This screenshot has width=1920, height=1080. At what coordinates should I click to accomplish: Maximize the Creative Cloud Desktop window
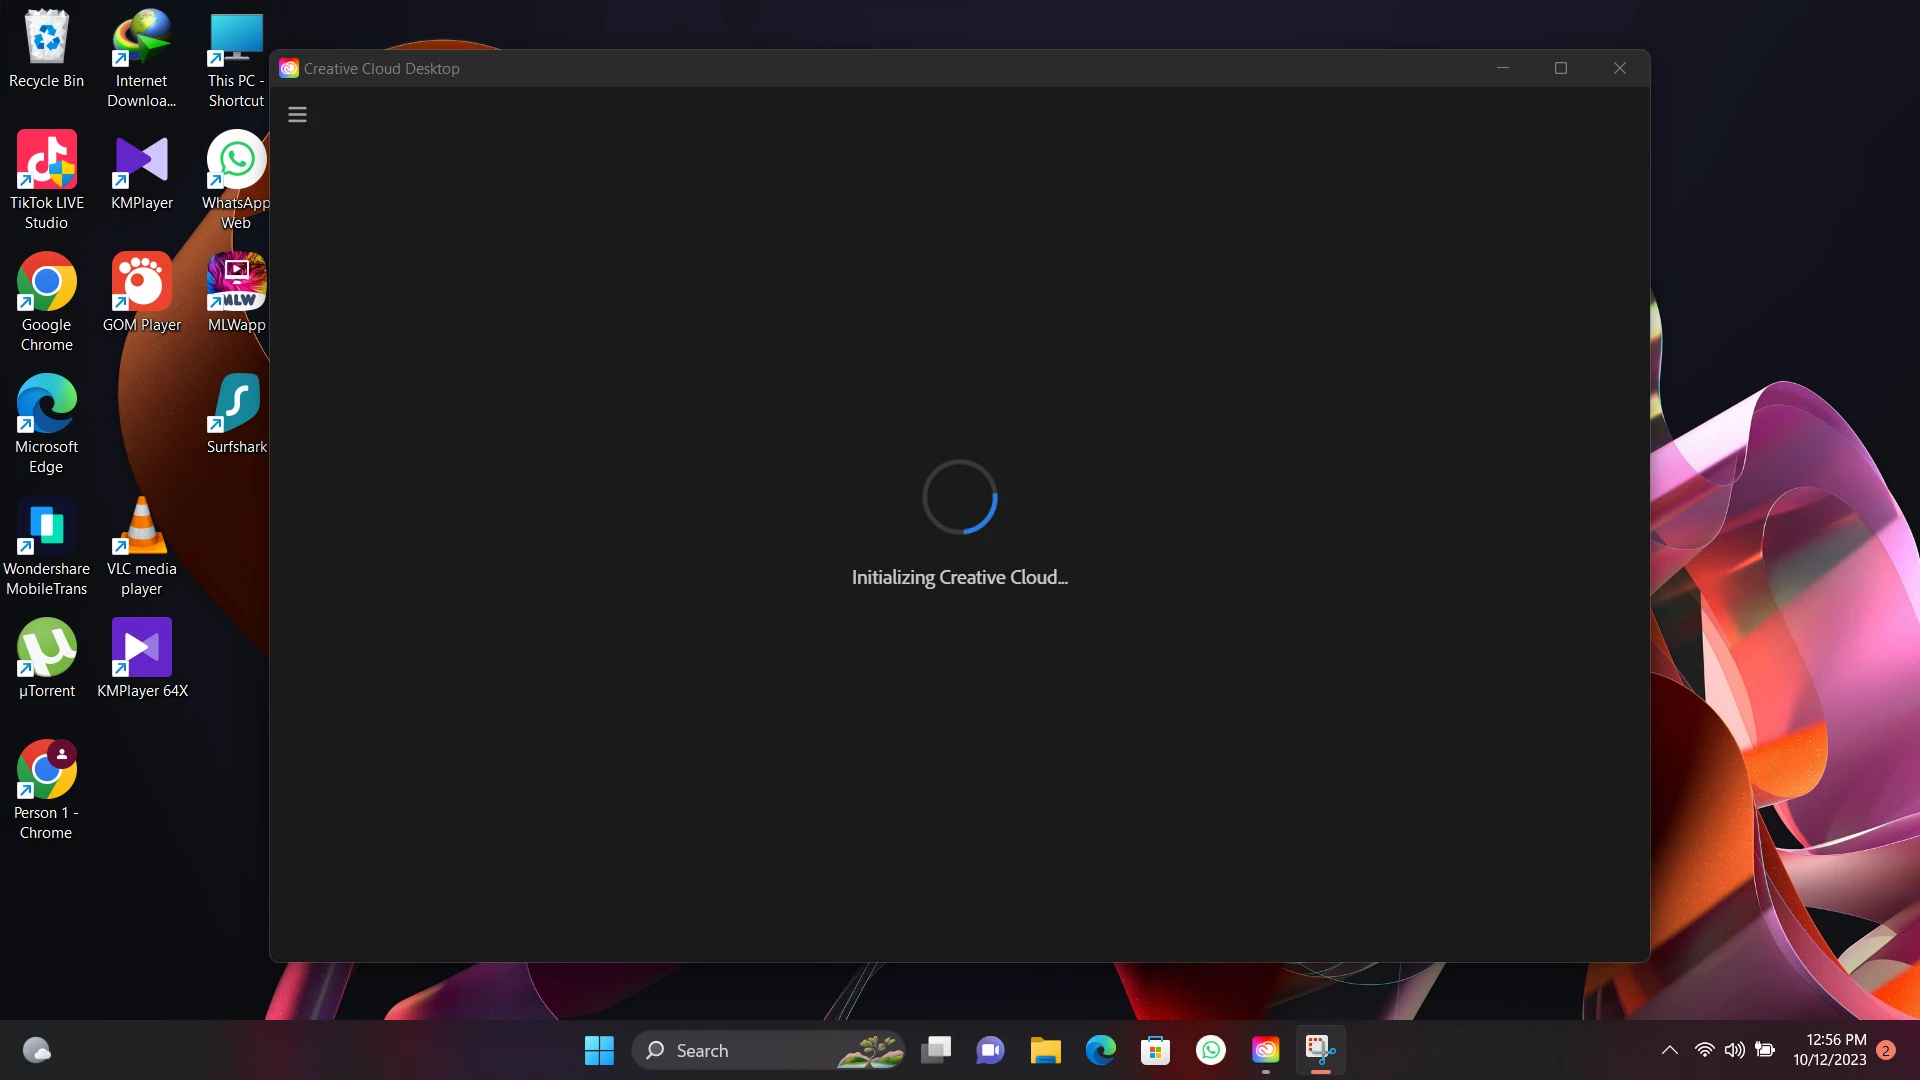1560,68
